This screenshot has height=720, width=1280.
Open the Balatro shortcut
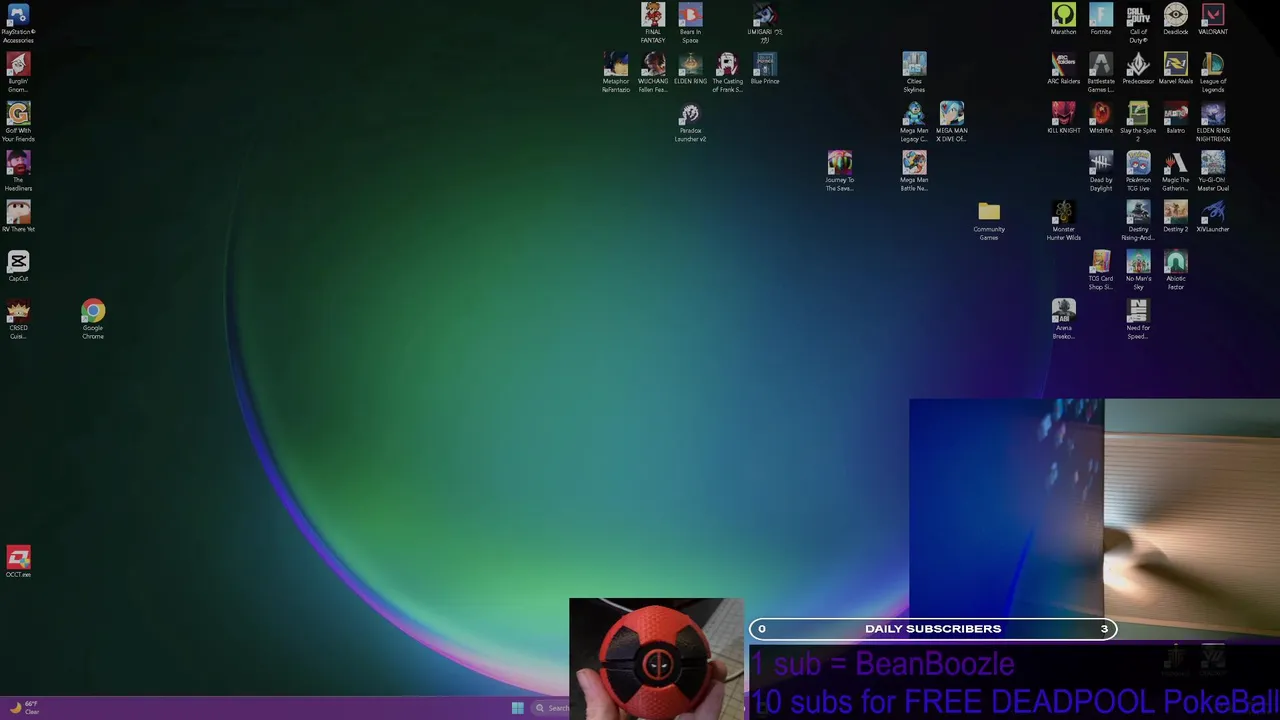1176,118
